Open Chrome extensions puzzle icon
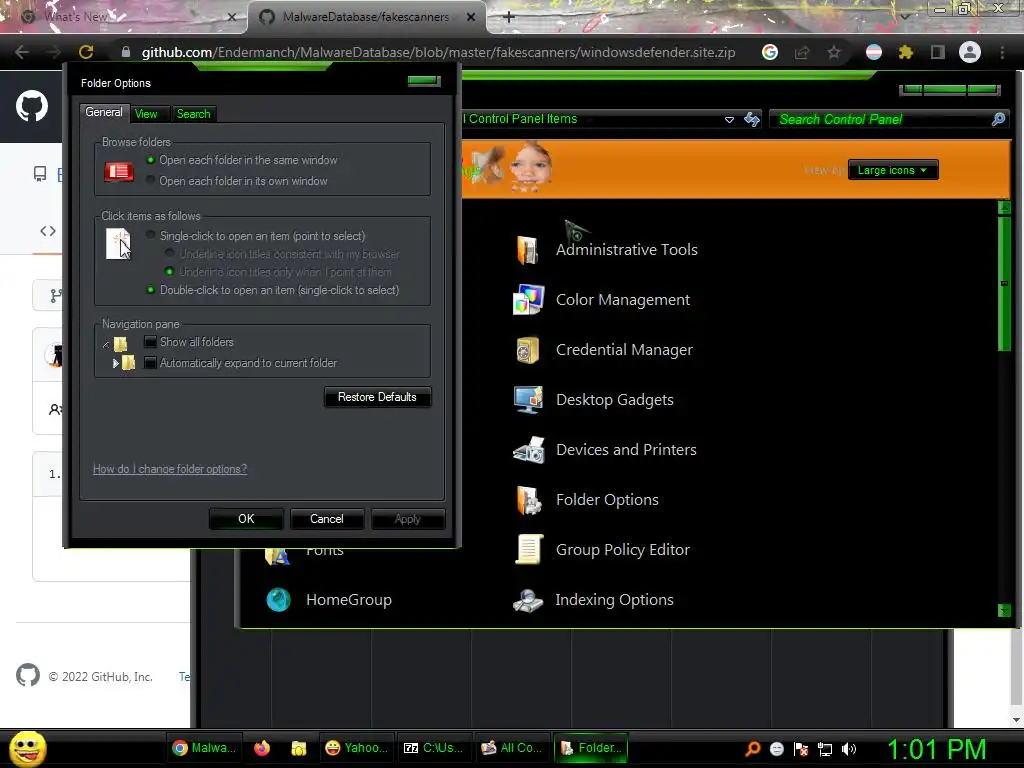Screen dimensions: 1024x768 point(905,52)
